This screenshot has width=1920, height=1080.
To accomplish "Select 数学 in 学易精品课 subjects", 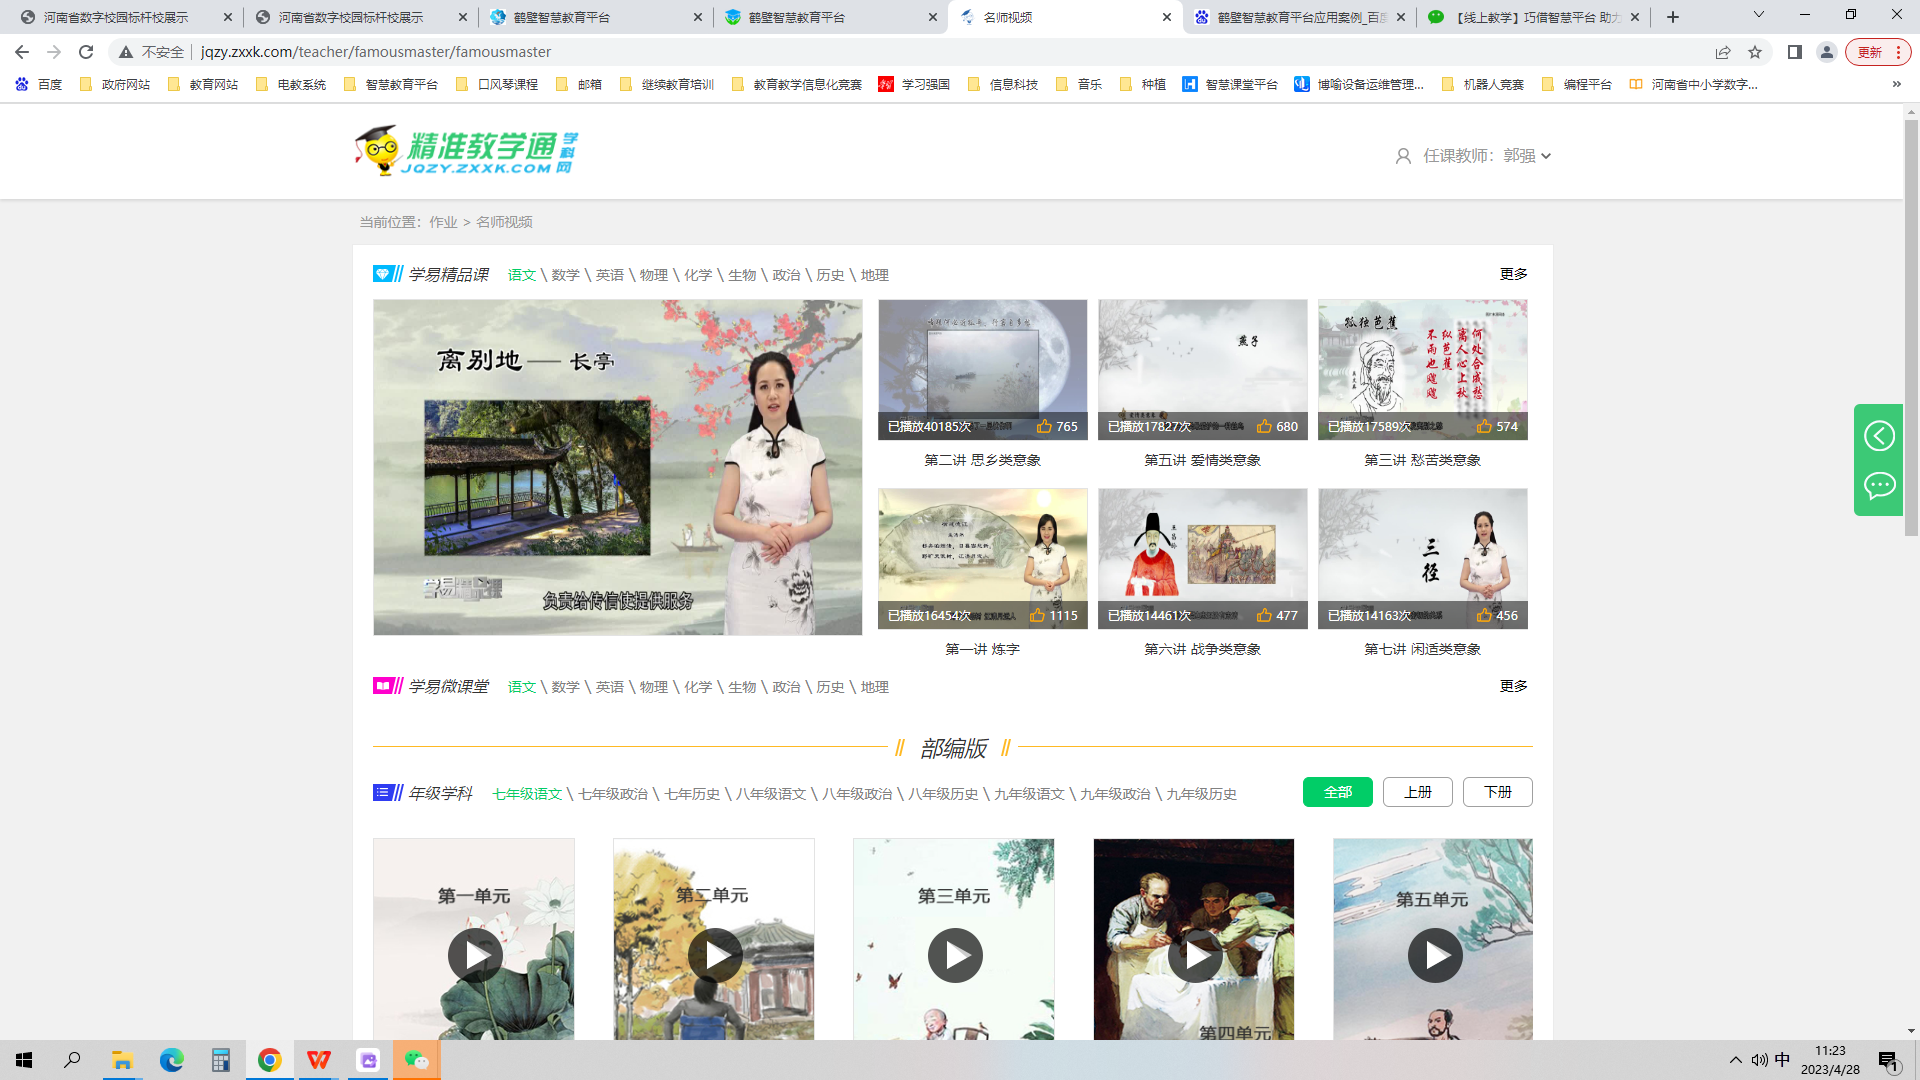I will [565, 275].
